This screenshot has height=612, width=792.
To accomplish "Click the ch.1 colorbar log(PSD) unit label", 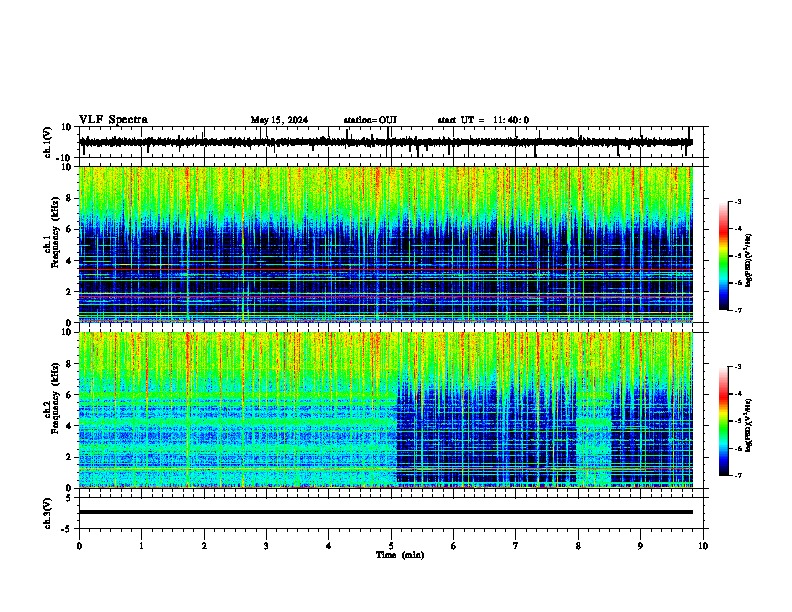I will (749, 260).
